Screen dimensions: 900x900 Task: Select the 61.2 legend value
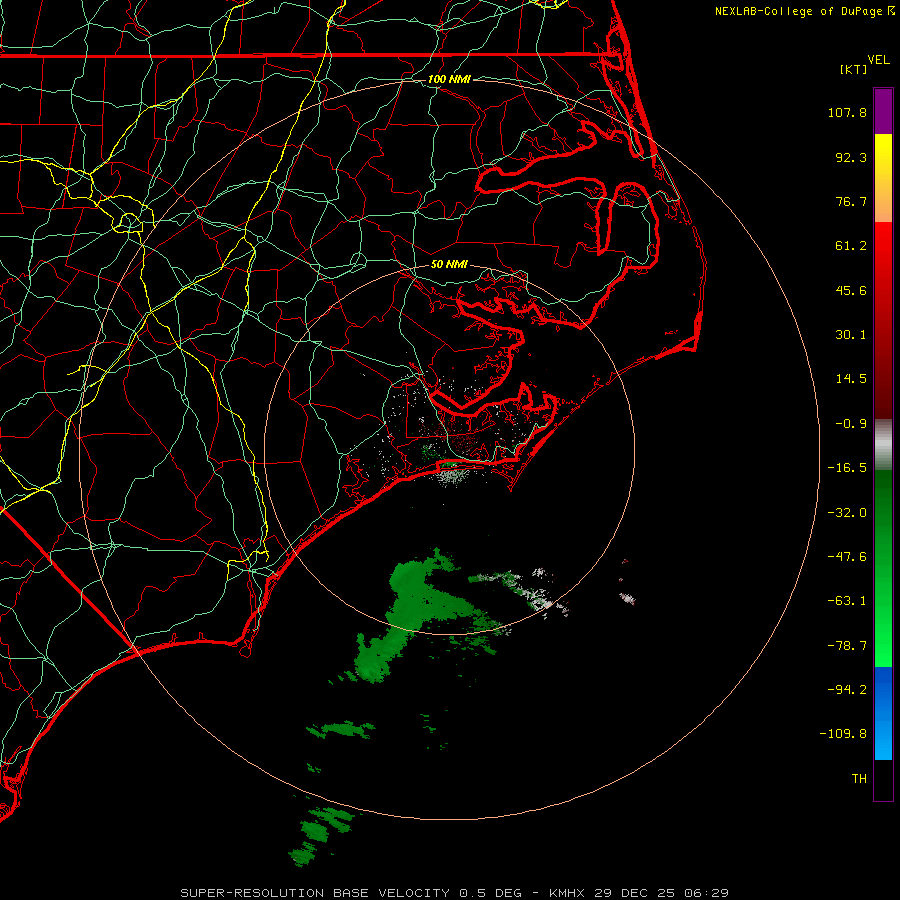coord(851,246)
